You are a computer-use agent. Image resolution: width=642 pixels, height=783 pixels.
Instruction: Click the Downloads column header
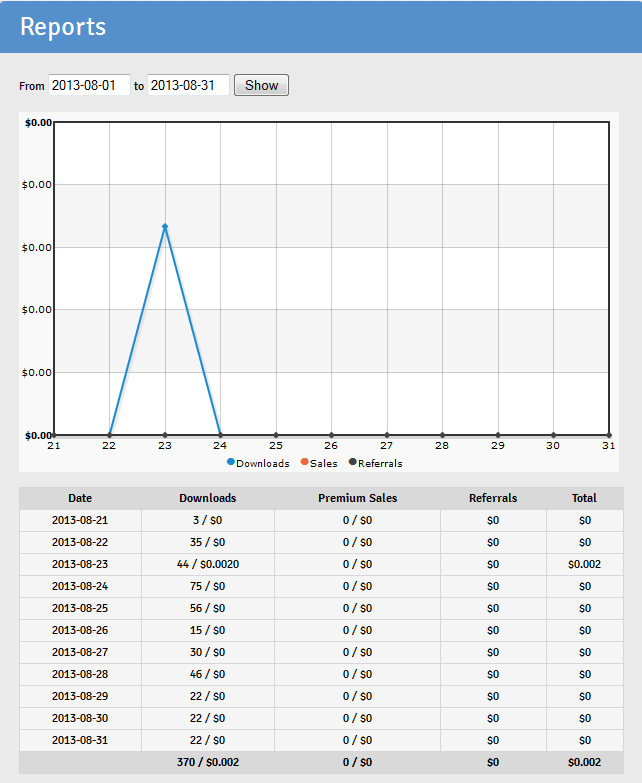click(208, 498)
